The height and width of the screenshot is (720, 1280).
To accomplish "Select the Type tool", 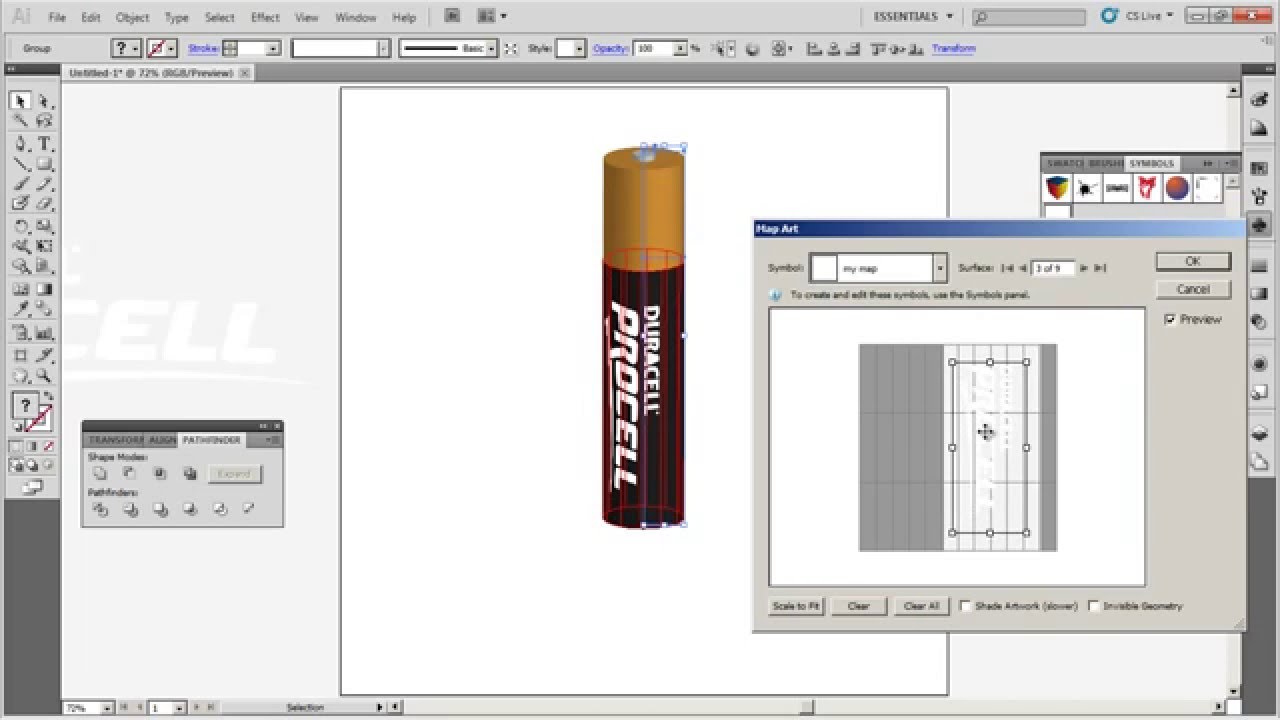I will [x=45, y=144].
